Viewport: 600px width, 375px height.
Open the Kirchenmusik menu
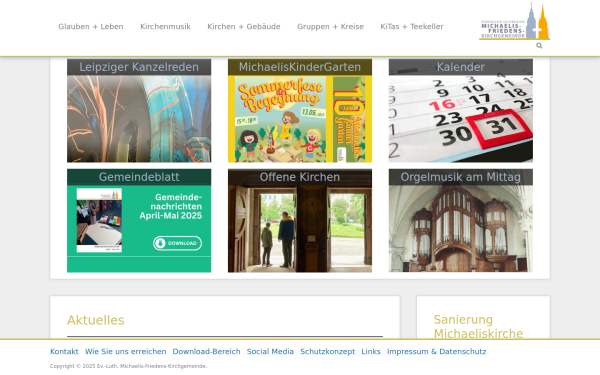[x=165, y=26]
